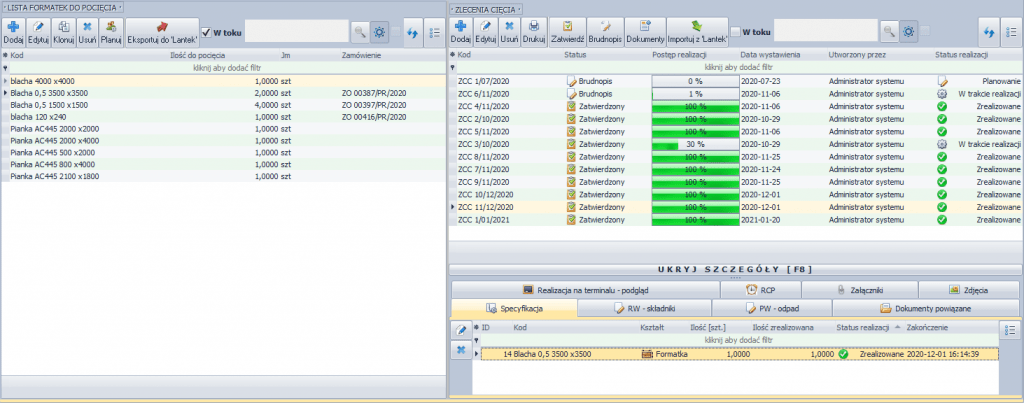The height and width of the screenshot is (403, 1024).
Task: Switch to the RCP tab
Action: tap(761, 289)
